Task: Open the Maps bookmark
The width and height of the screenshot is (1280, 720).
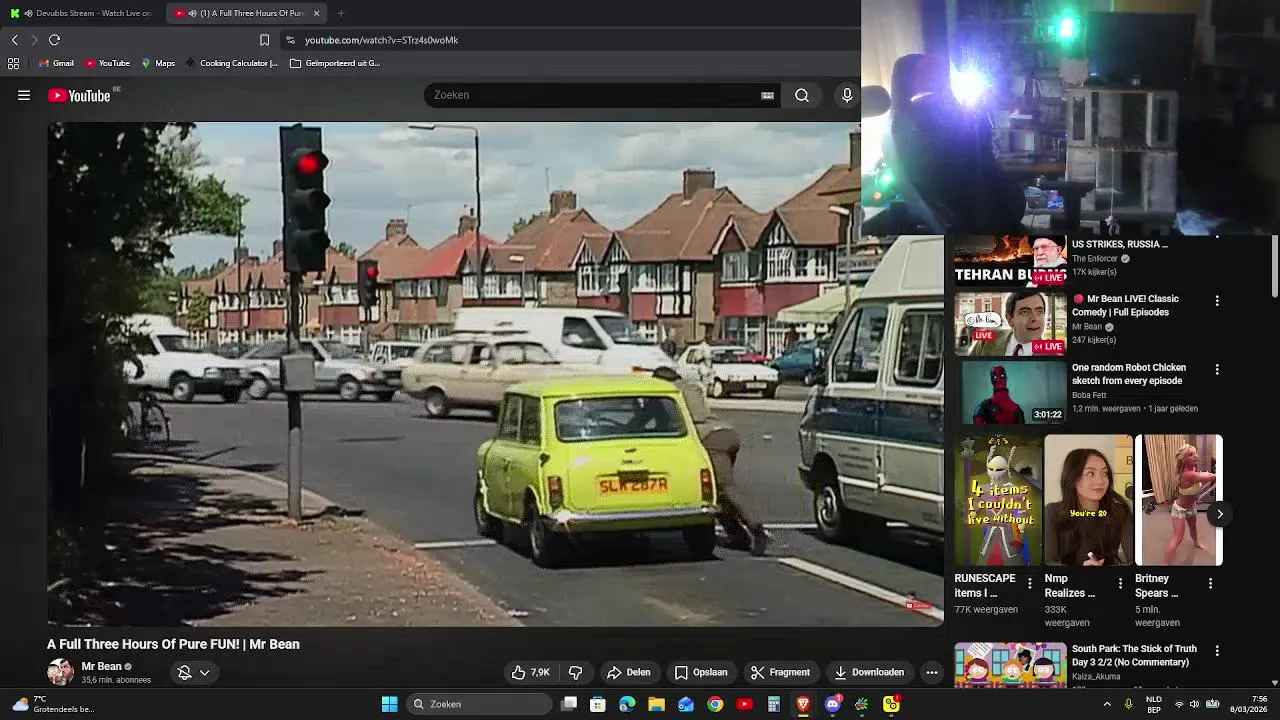Action: (x=158, y=63)
